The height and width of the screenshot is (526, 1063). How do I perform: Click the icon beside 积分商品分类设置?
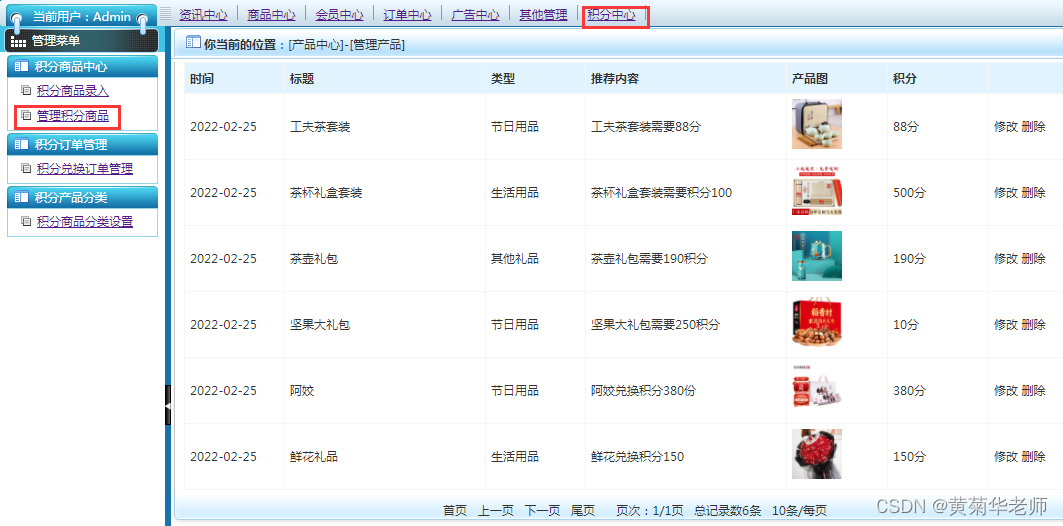click(26, 222)
